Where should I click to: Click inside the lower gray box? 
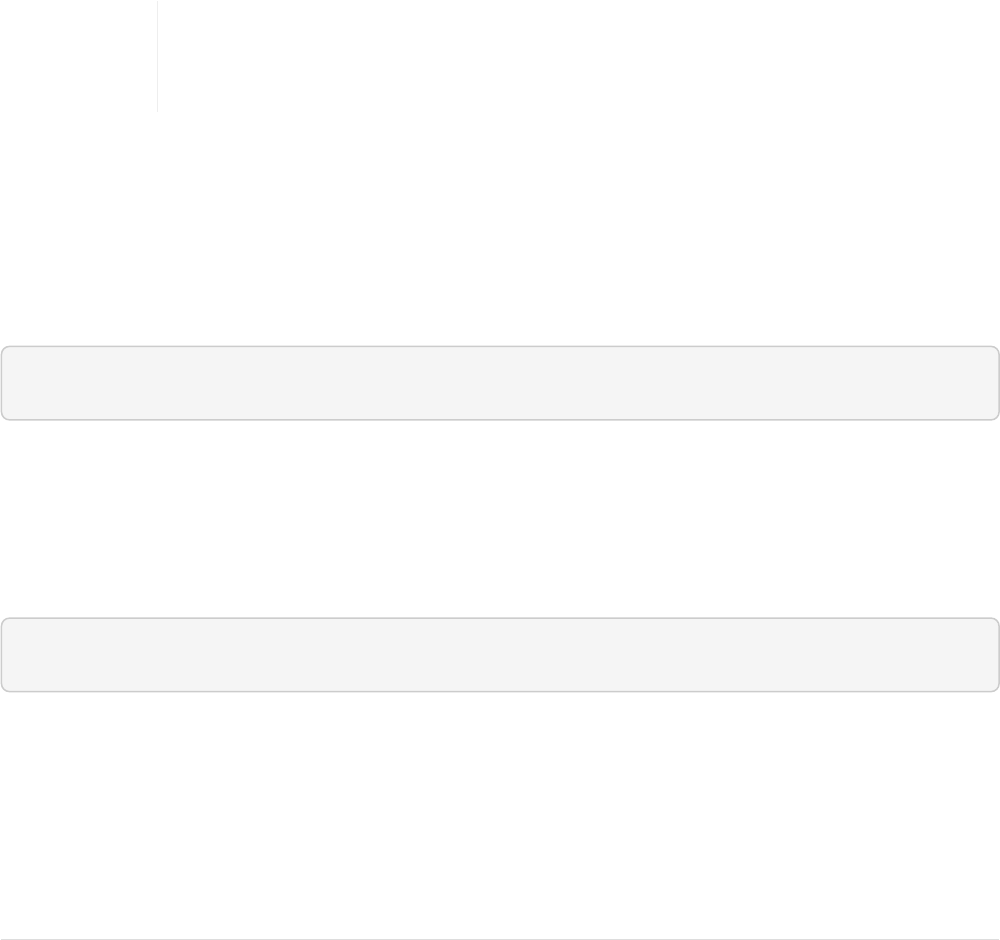[500, 655]
